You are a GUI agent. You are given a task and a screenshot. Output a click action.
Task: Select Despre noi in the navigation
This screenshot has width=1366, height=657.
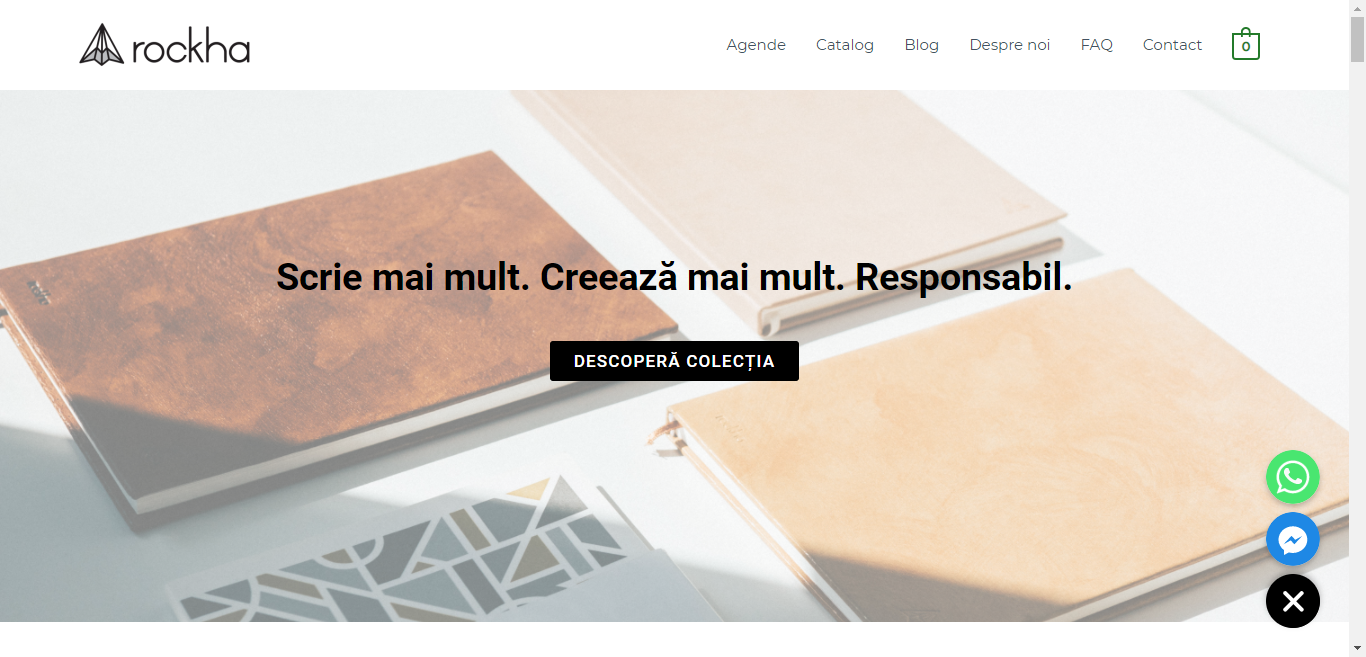[x=1010, y=45]
